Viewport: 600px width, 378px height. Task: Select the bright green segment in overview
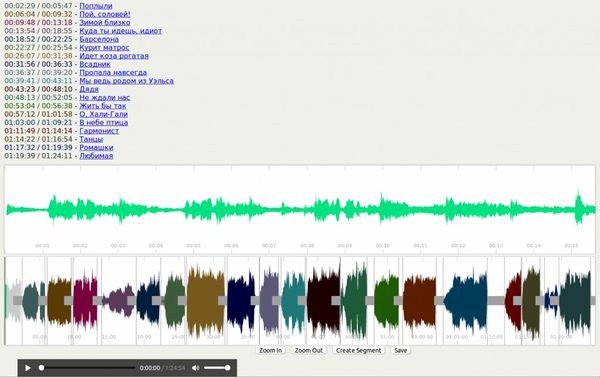pyautogui.click(x=386, y=301)
